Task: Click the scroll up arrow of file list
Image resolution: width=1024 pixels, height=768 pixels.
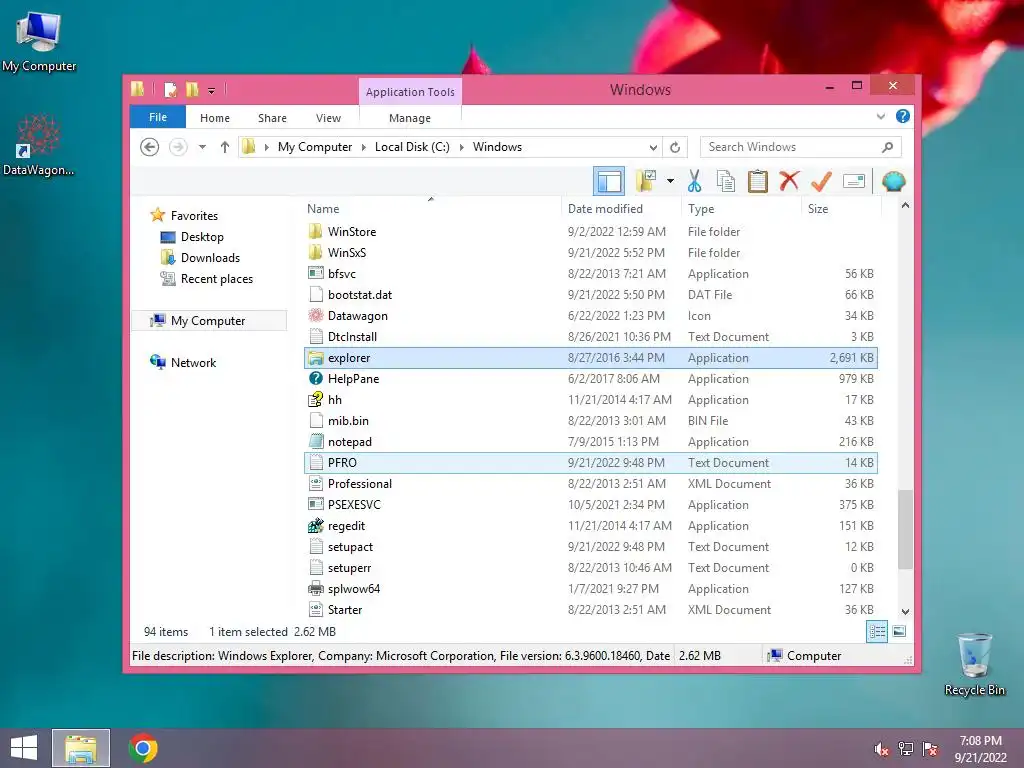Action: (905, 206)
